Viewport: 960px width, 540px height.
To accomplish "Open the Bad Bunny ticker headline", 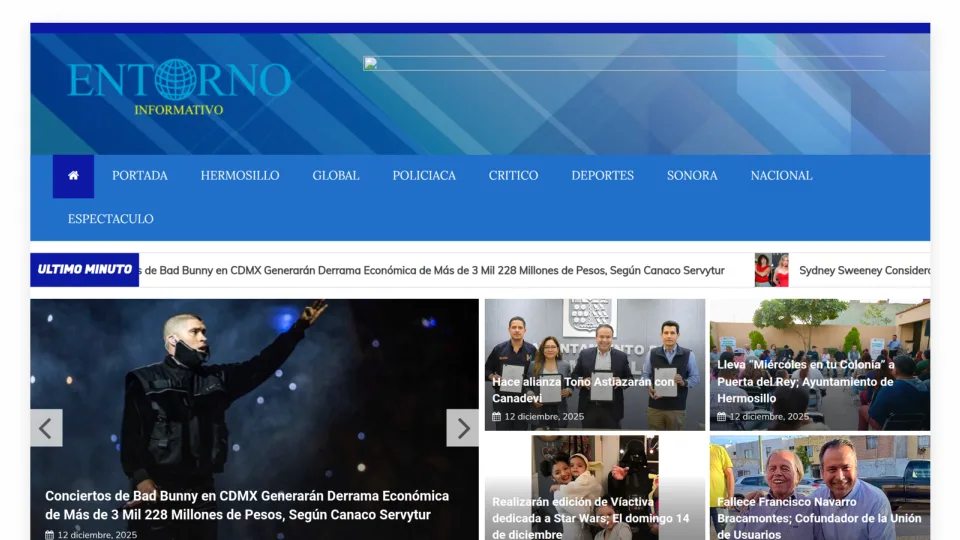I will (432, 271).
